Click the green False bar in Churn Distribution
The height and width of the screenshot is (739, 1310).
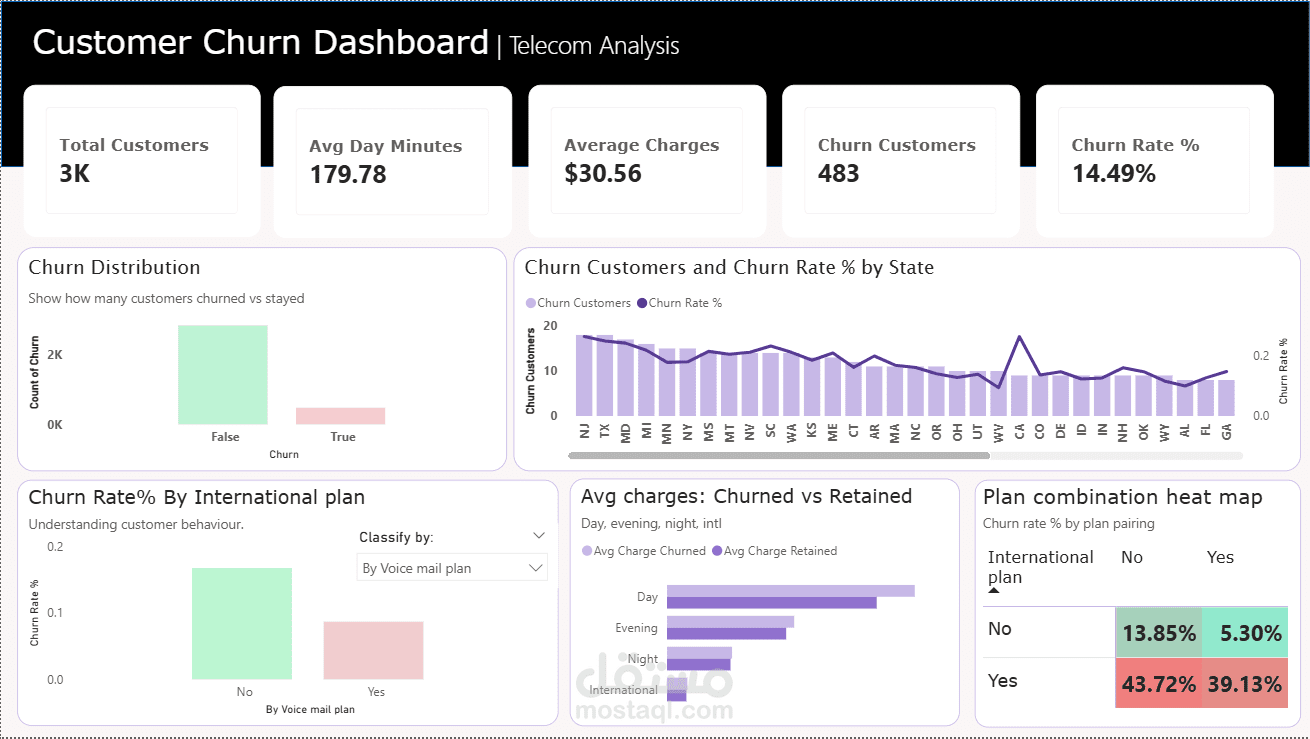click(x=224, y=374)
